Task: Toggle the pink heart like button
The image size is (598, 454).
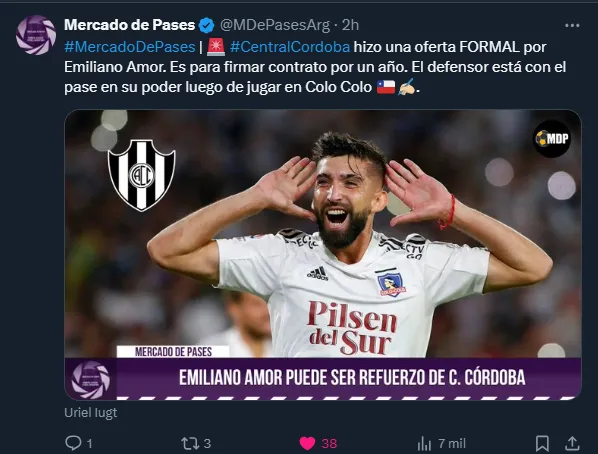Action: click(307, 443)
